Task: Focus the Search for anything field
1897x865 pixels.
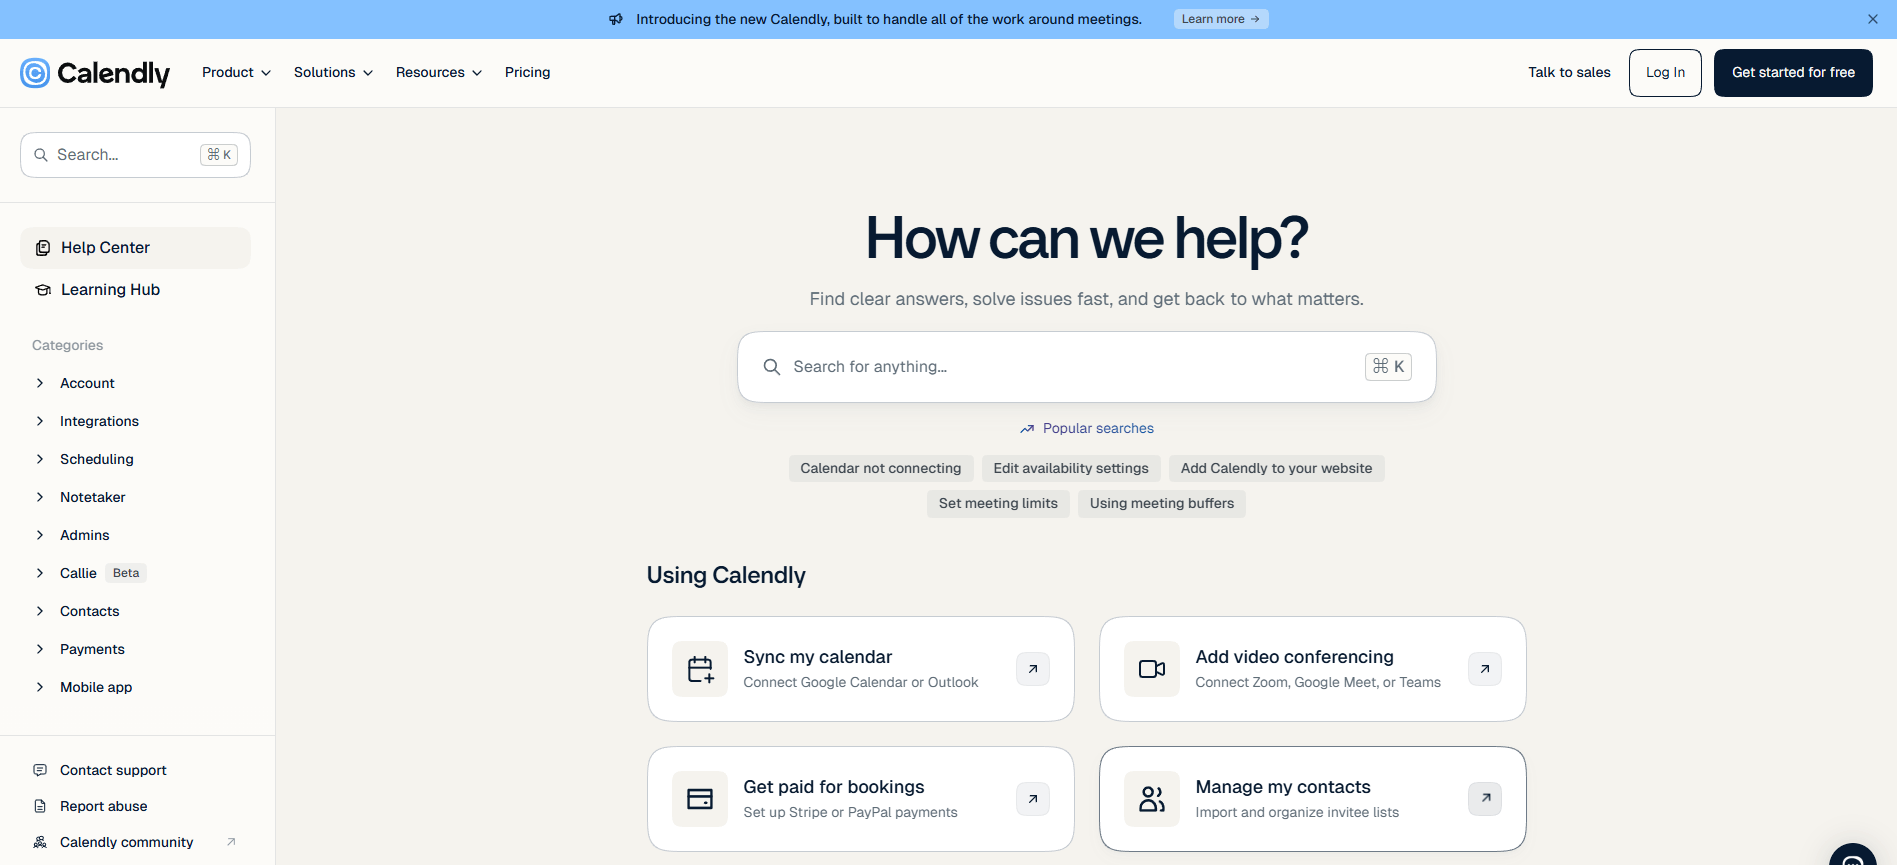Action: (1087, 367)
